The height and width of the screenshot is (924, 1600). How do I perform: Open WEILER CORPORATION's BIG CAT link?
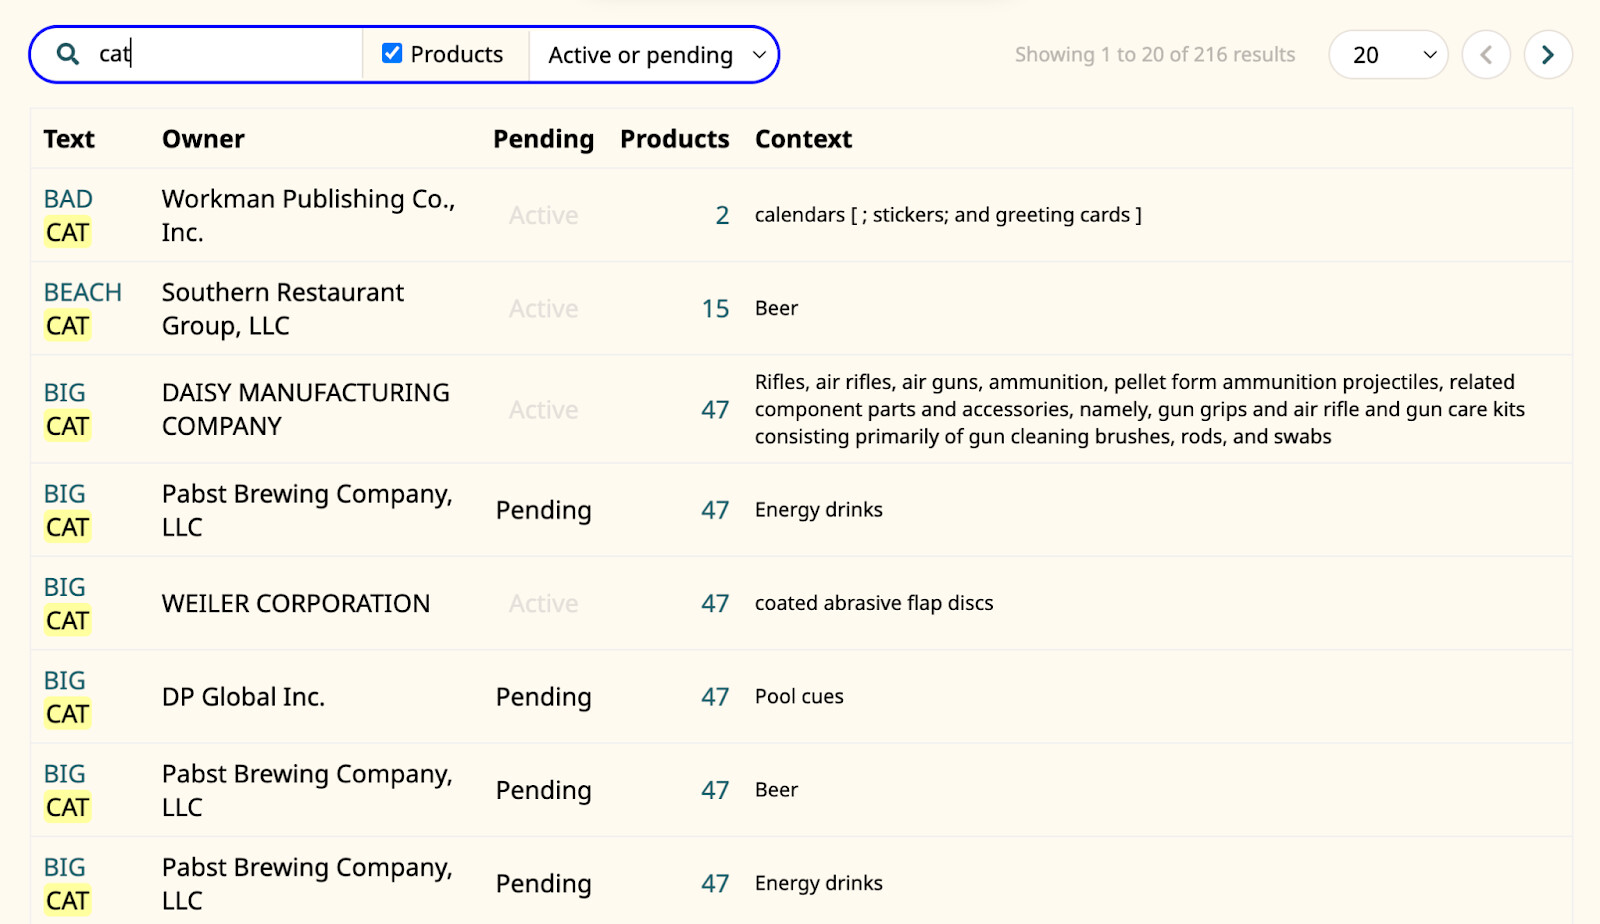(66, 603)
